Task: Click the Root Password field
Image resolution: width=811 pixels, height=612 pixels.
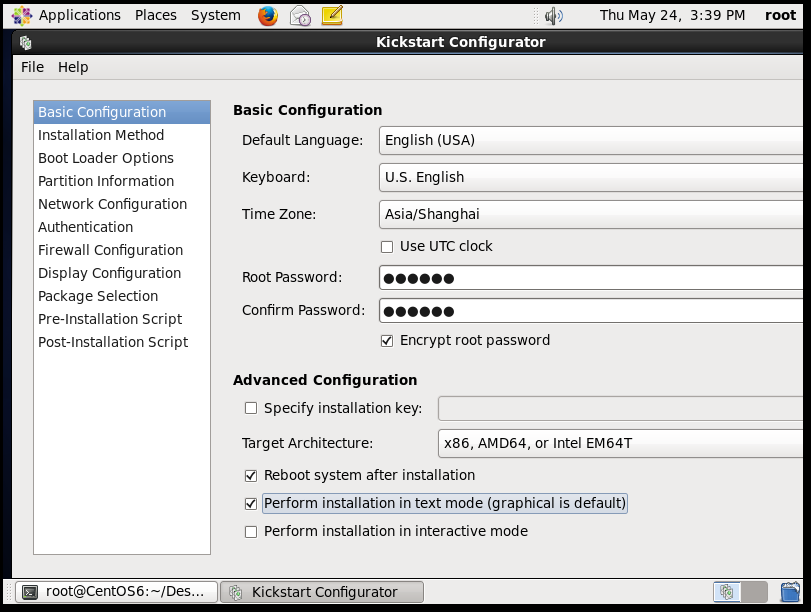Action: [x=591, y=278]
